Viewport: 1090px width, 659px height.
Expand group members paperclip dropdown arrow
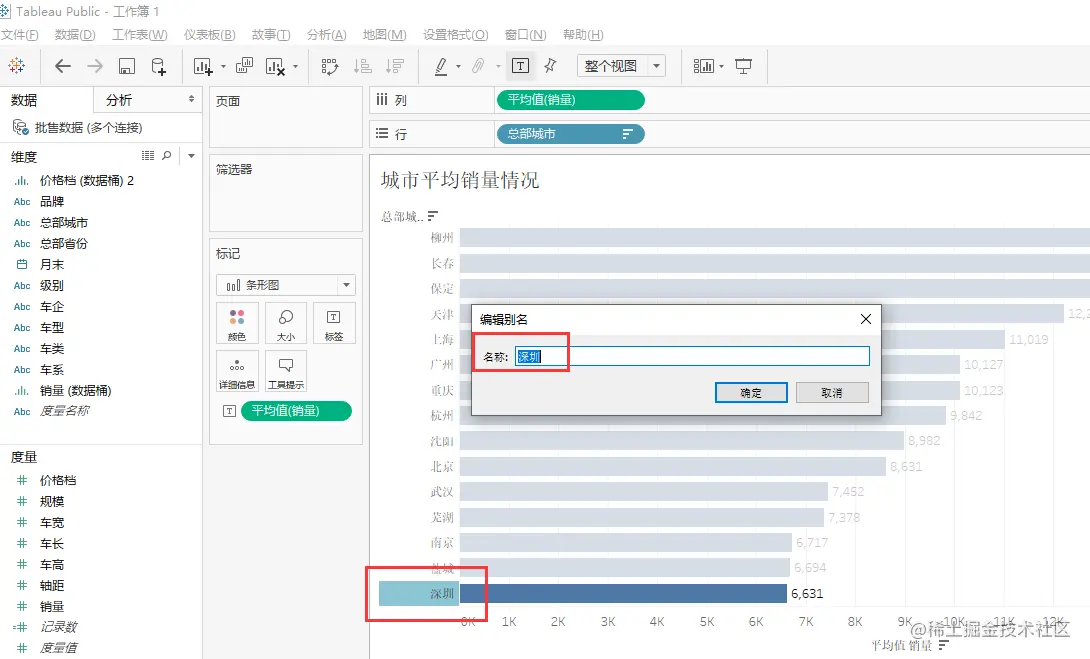point(498,67)
